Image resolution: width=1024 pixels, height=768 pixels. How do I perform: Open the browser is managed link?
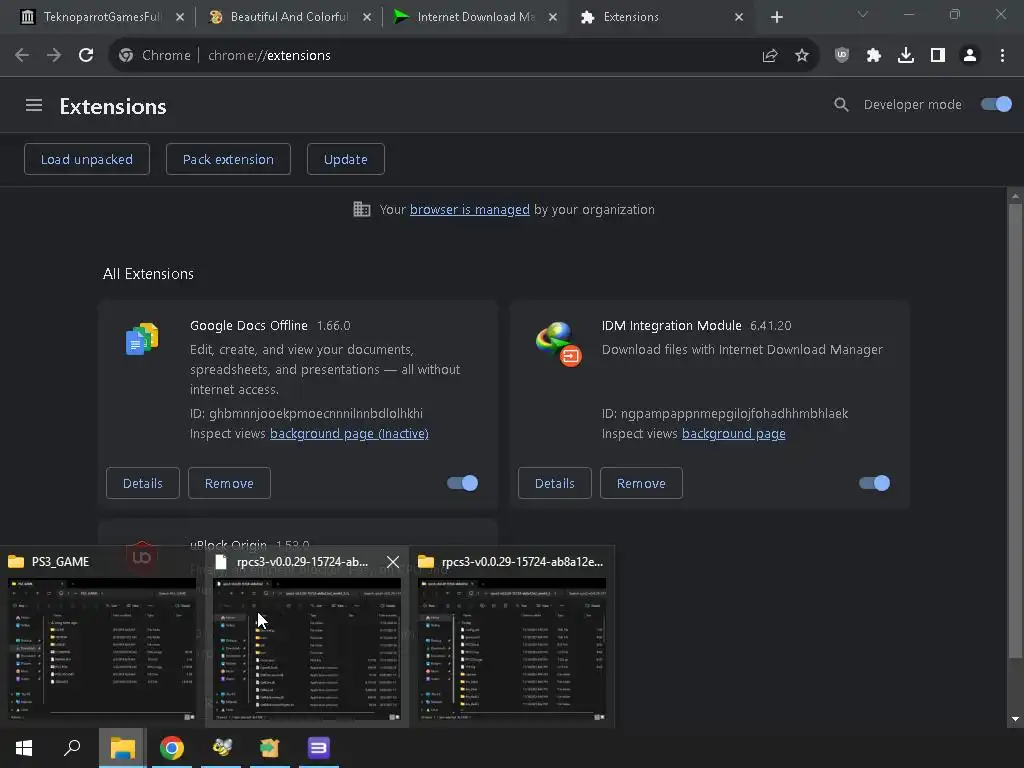pyautogui.click(x=470, y=210)
